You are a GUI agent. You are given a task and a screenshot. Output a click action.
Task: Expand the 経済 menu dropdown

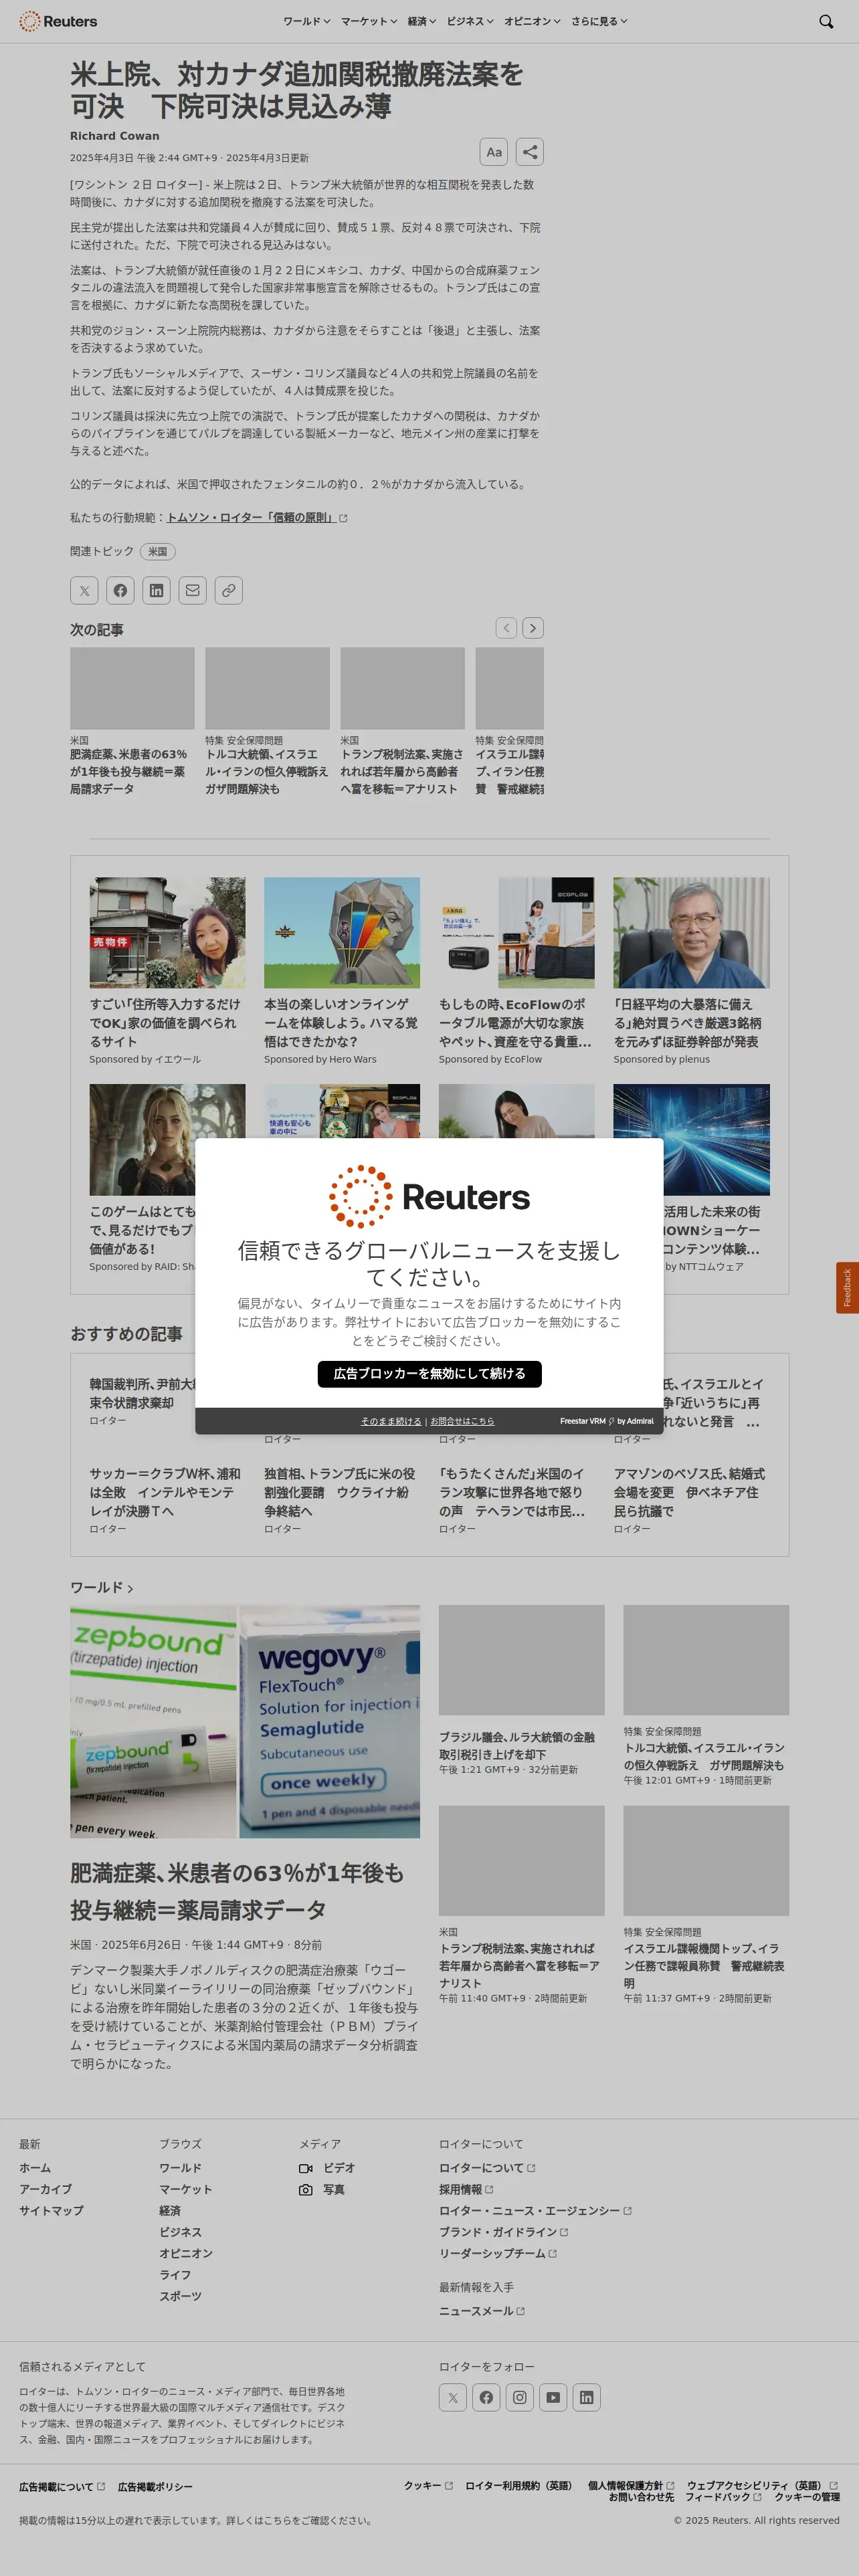422,21
